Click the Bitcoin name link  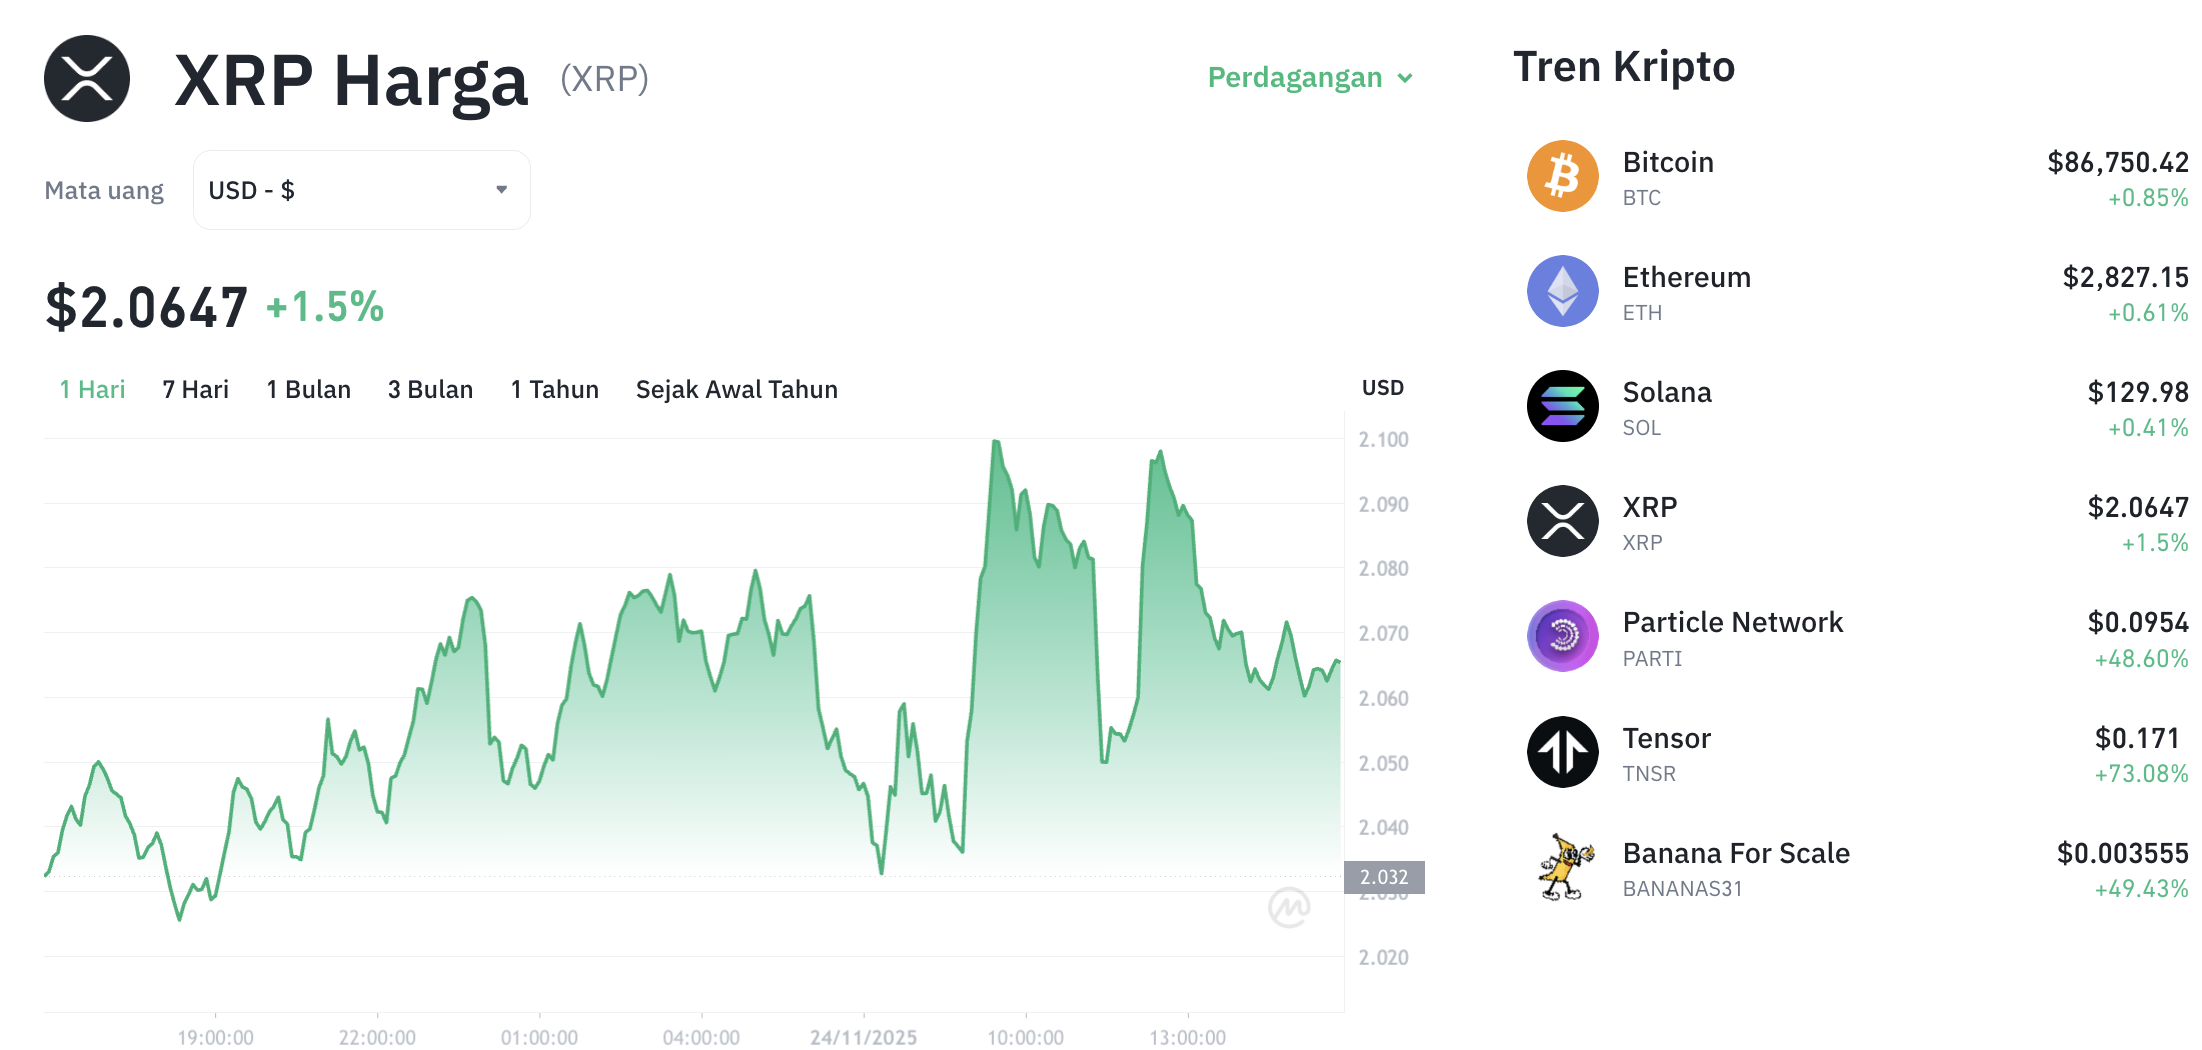[1668, 161]
